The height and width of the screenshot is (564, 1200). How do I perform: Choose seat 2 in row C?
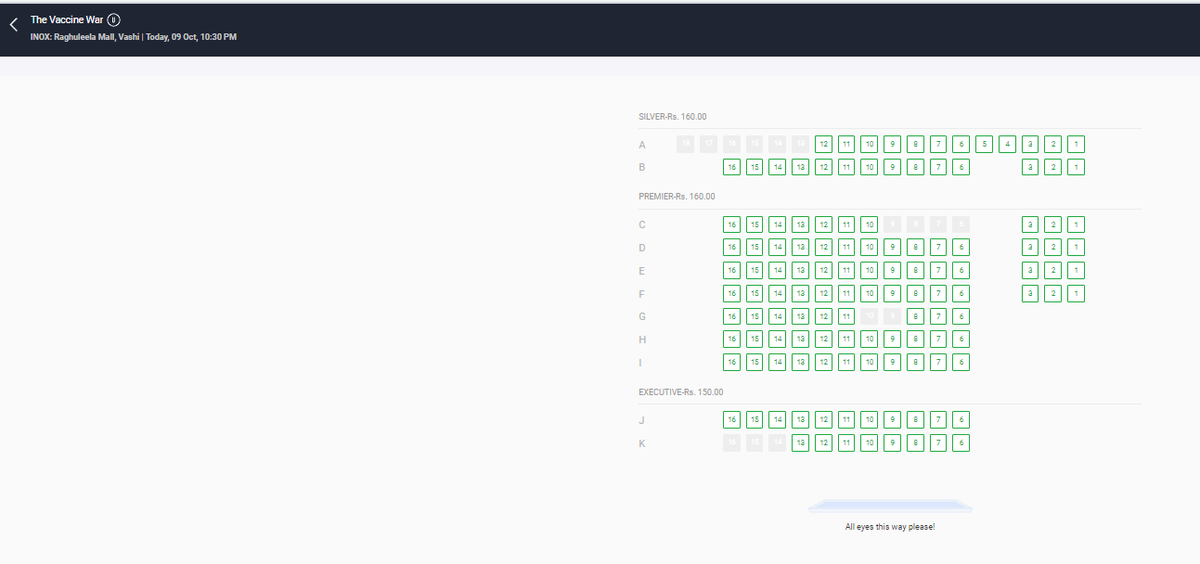click(1053, 224)
